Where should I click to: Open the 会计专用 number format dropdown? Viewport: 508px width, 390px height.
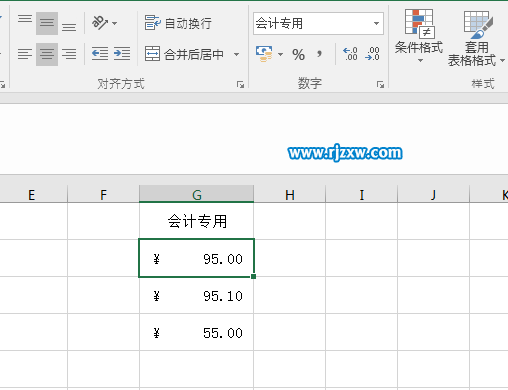pos(376,23)
